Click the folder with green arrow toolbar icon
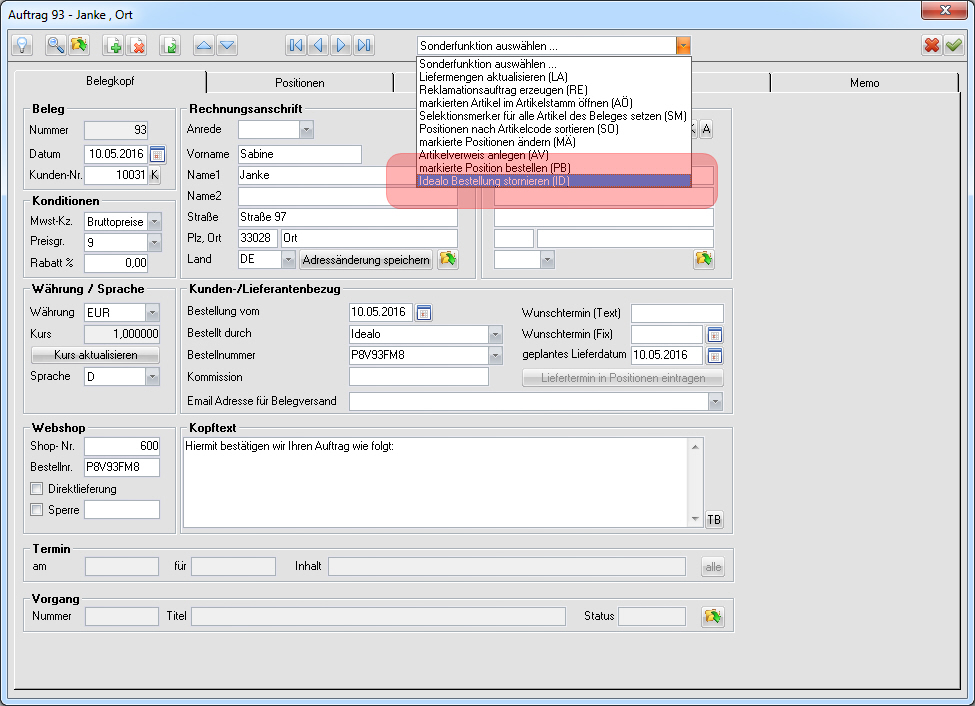This screenshot has width=975, height=706. 79,45
